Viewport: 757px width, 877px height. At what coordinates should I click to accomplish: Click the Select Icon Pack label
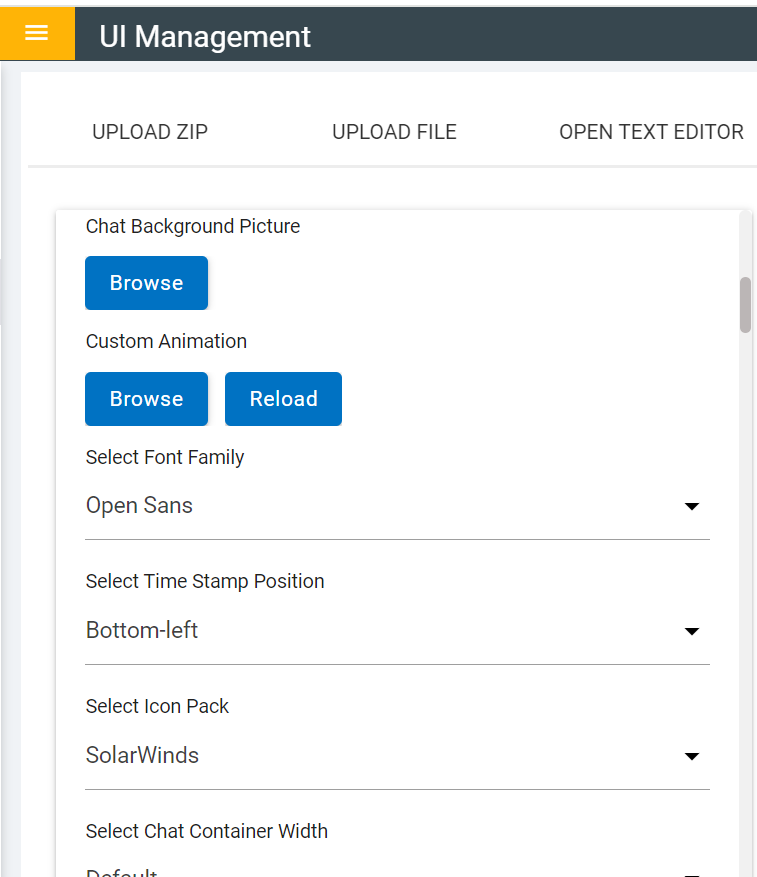click(157, 706)
